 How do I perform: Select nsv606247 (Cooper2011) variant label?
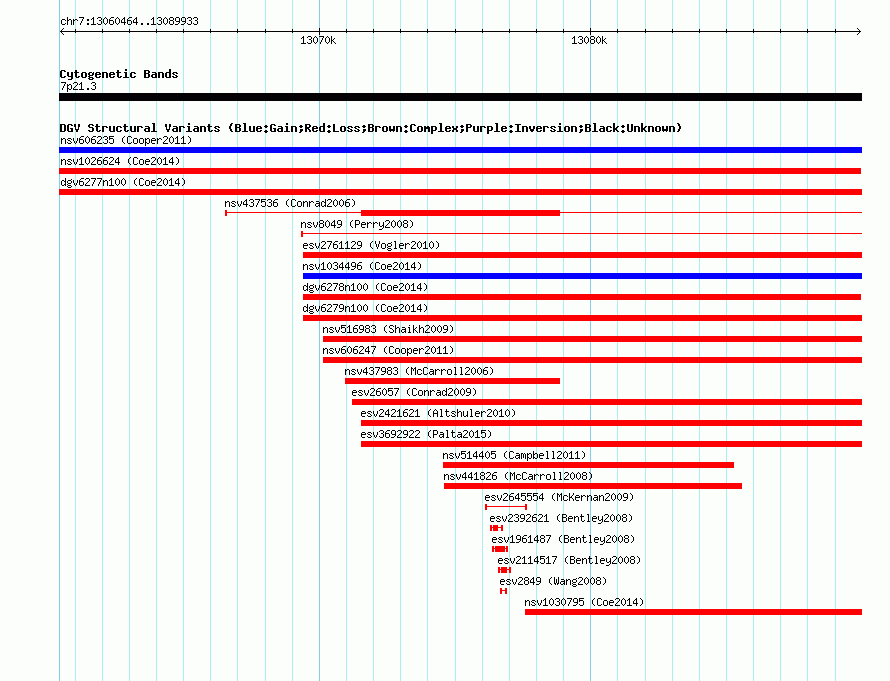click(x=388, y=350)
